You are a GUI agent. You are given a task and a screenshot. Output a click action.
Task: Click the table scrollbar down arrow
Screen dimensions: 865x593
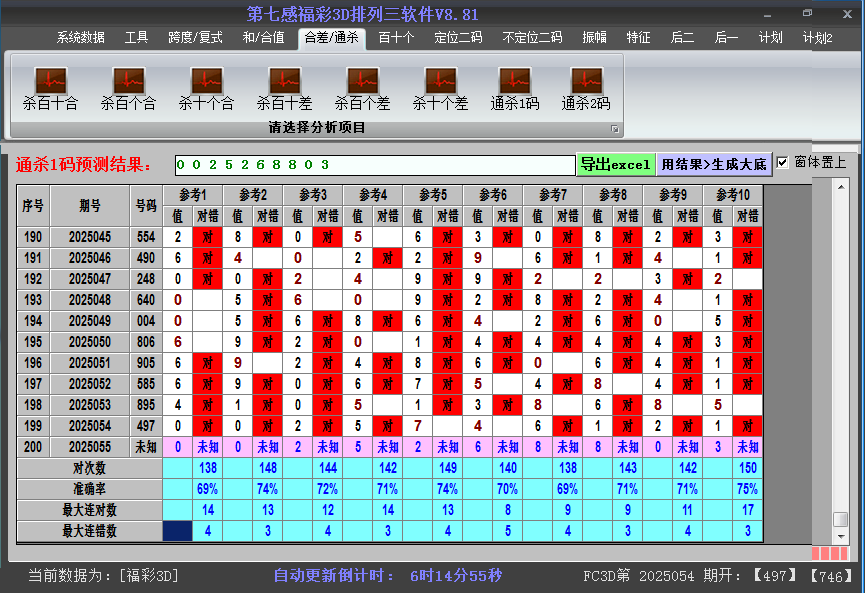(841, 536)
